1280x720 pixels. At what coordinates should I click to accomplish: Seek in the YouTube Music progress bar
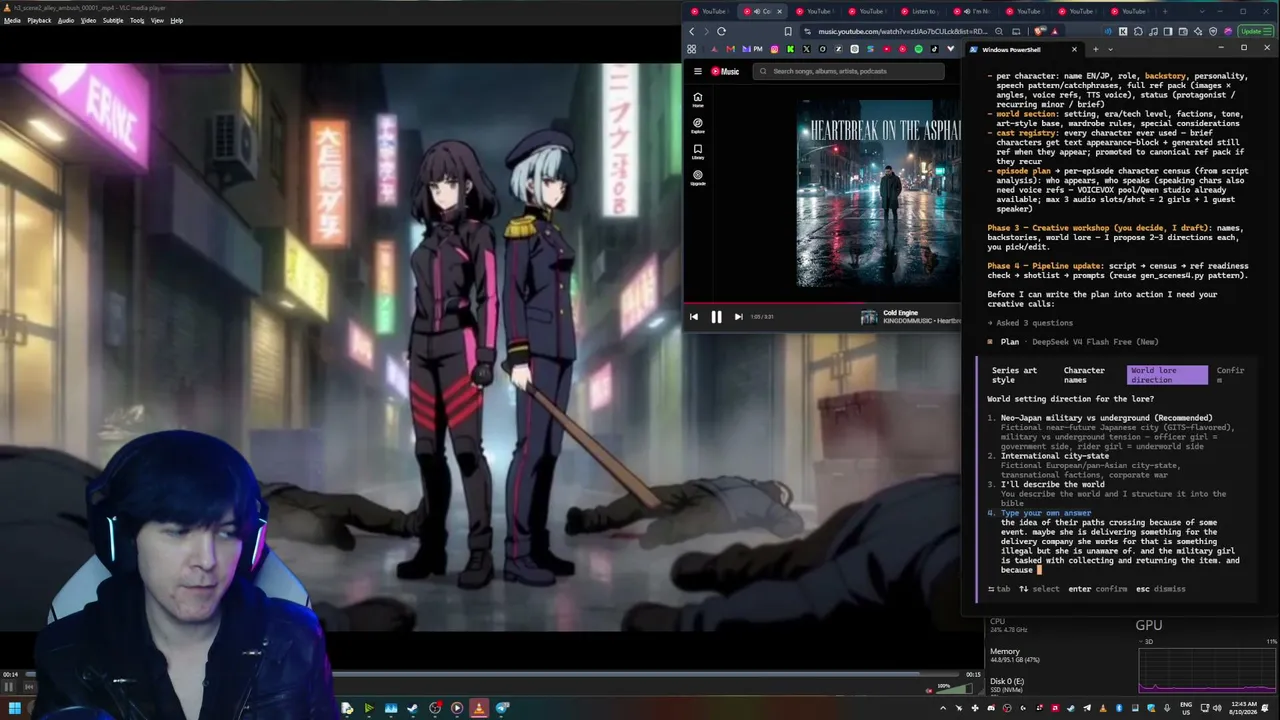822,303
